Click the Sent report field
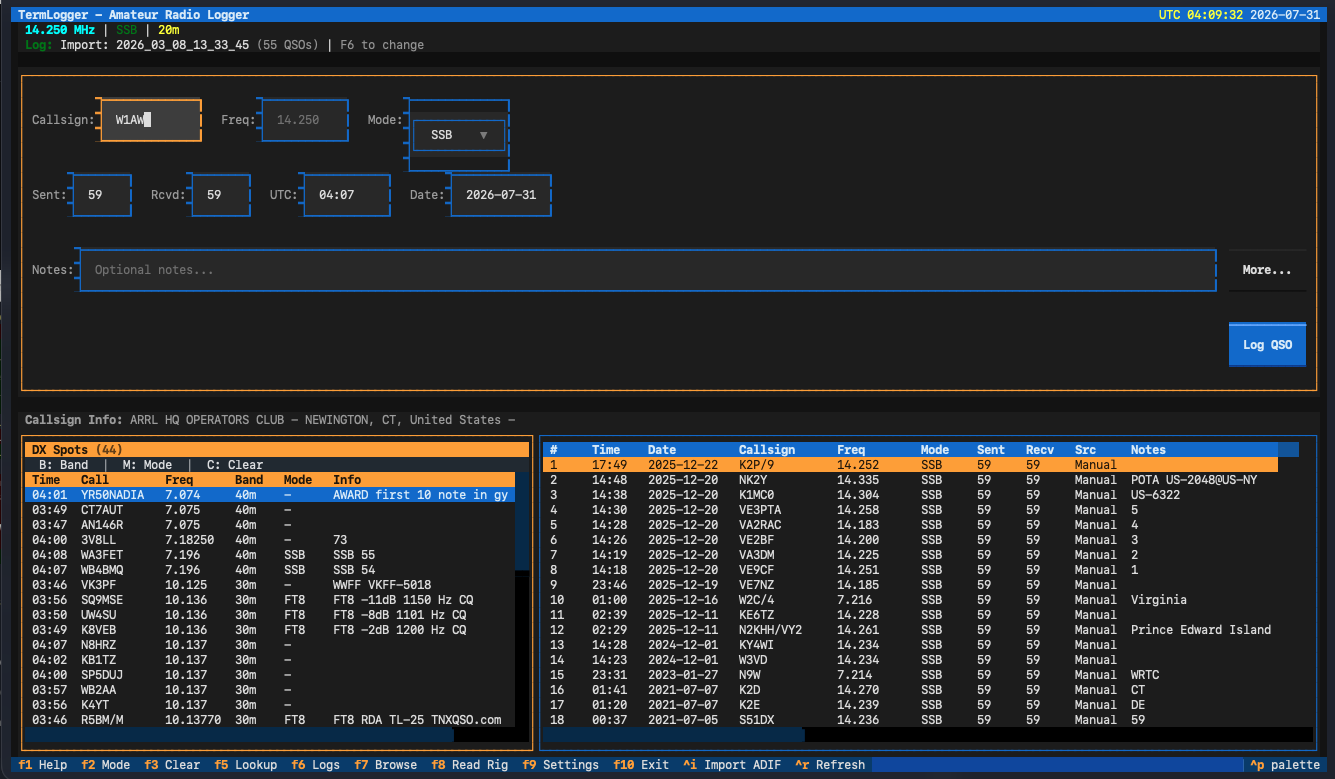1335x779 pixels. [101, 195]
